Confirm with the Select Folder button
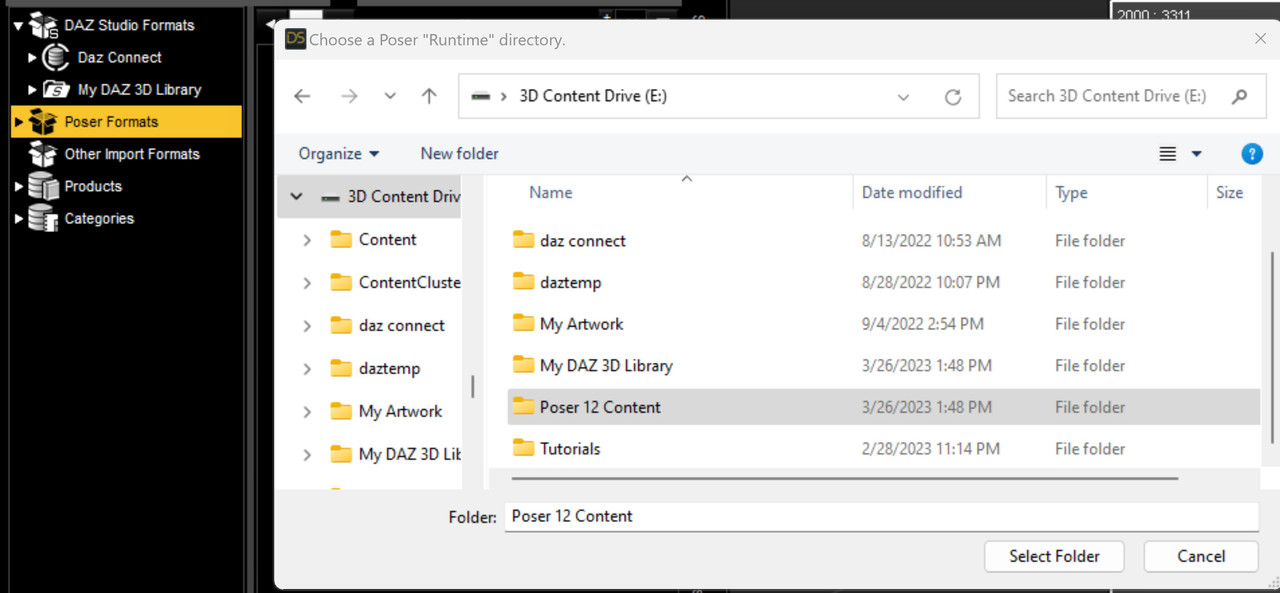 coord(1054,556)
